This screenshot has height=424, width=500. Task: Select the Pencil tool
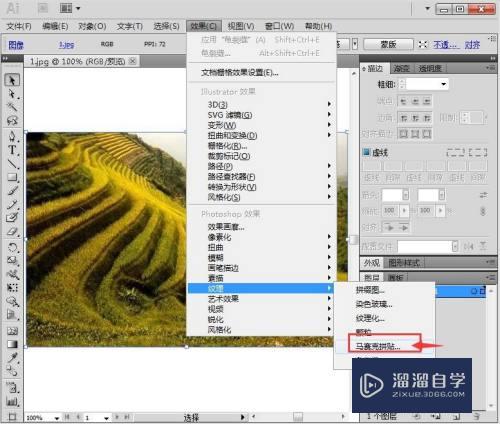12,204
